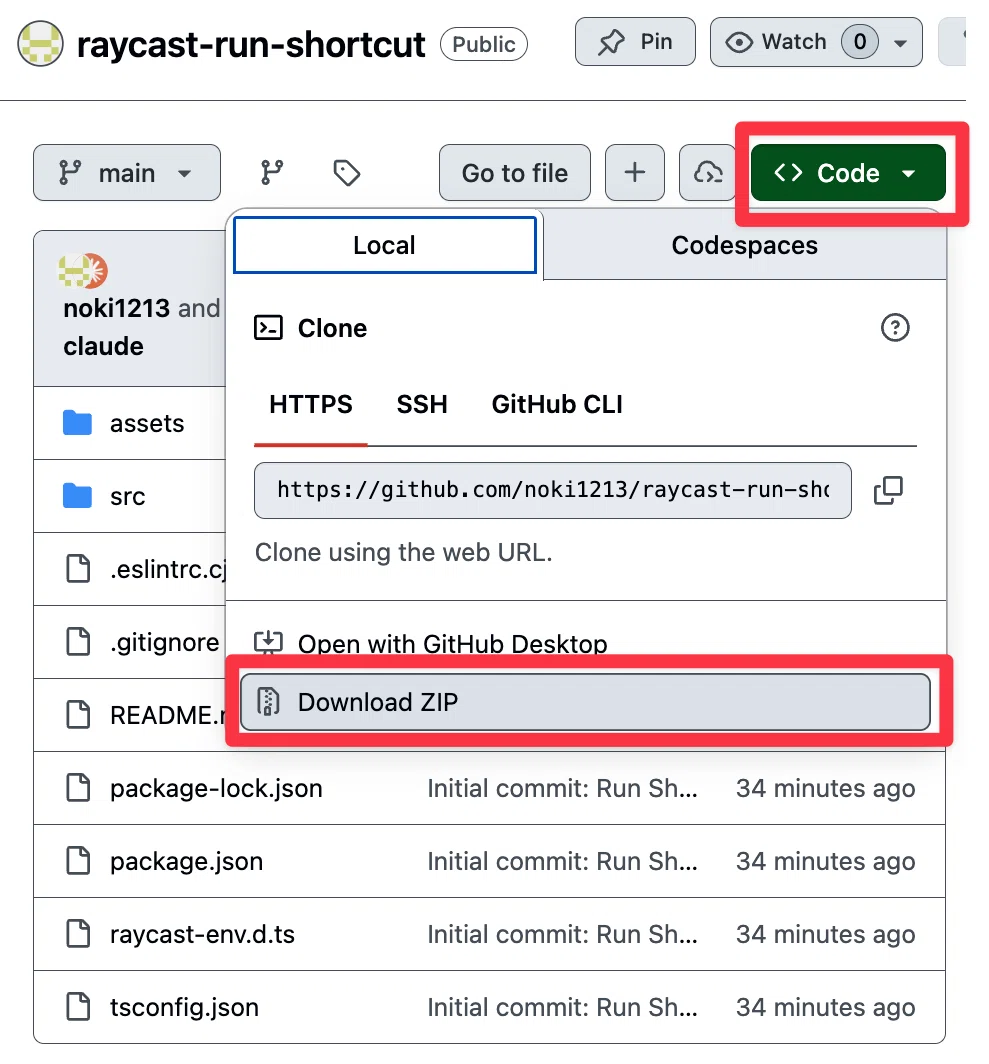Click the eye icon on Watch button
The height and width of the screenshot is (1064, 989).
click(x=739, y=43)
